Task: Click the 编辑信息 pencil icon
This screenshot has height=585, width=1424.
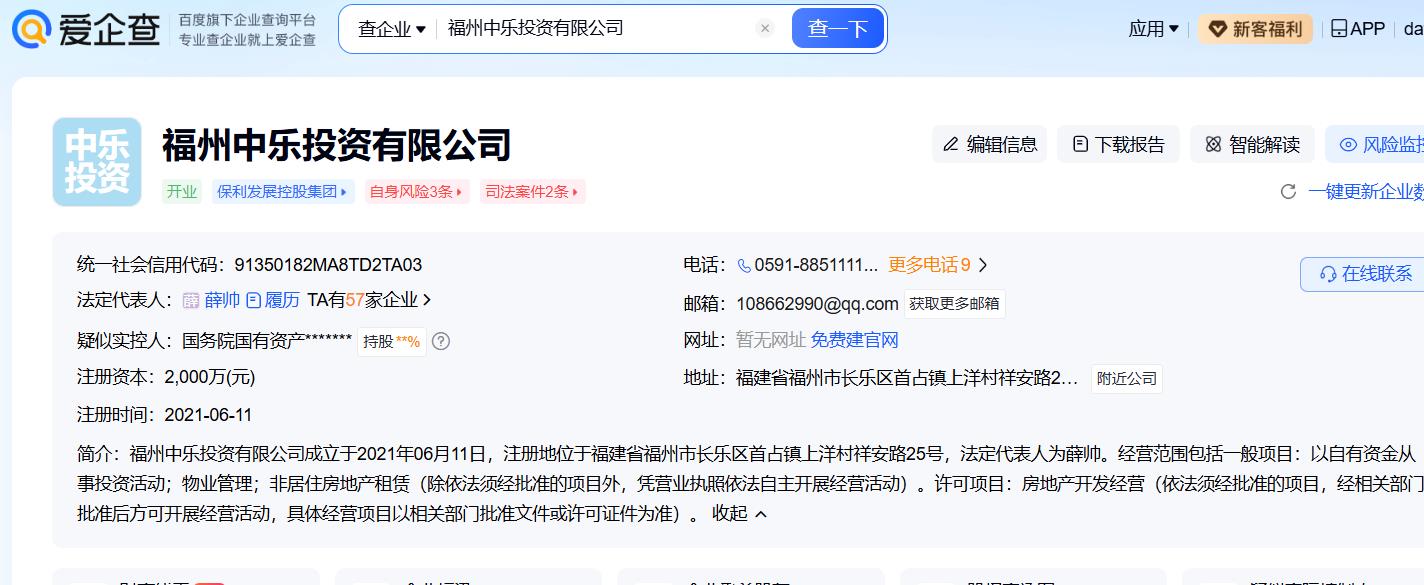Action: click(951, 145)
